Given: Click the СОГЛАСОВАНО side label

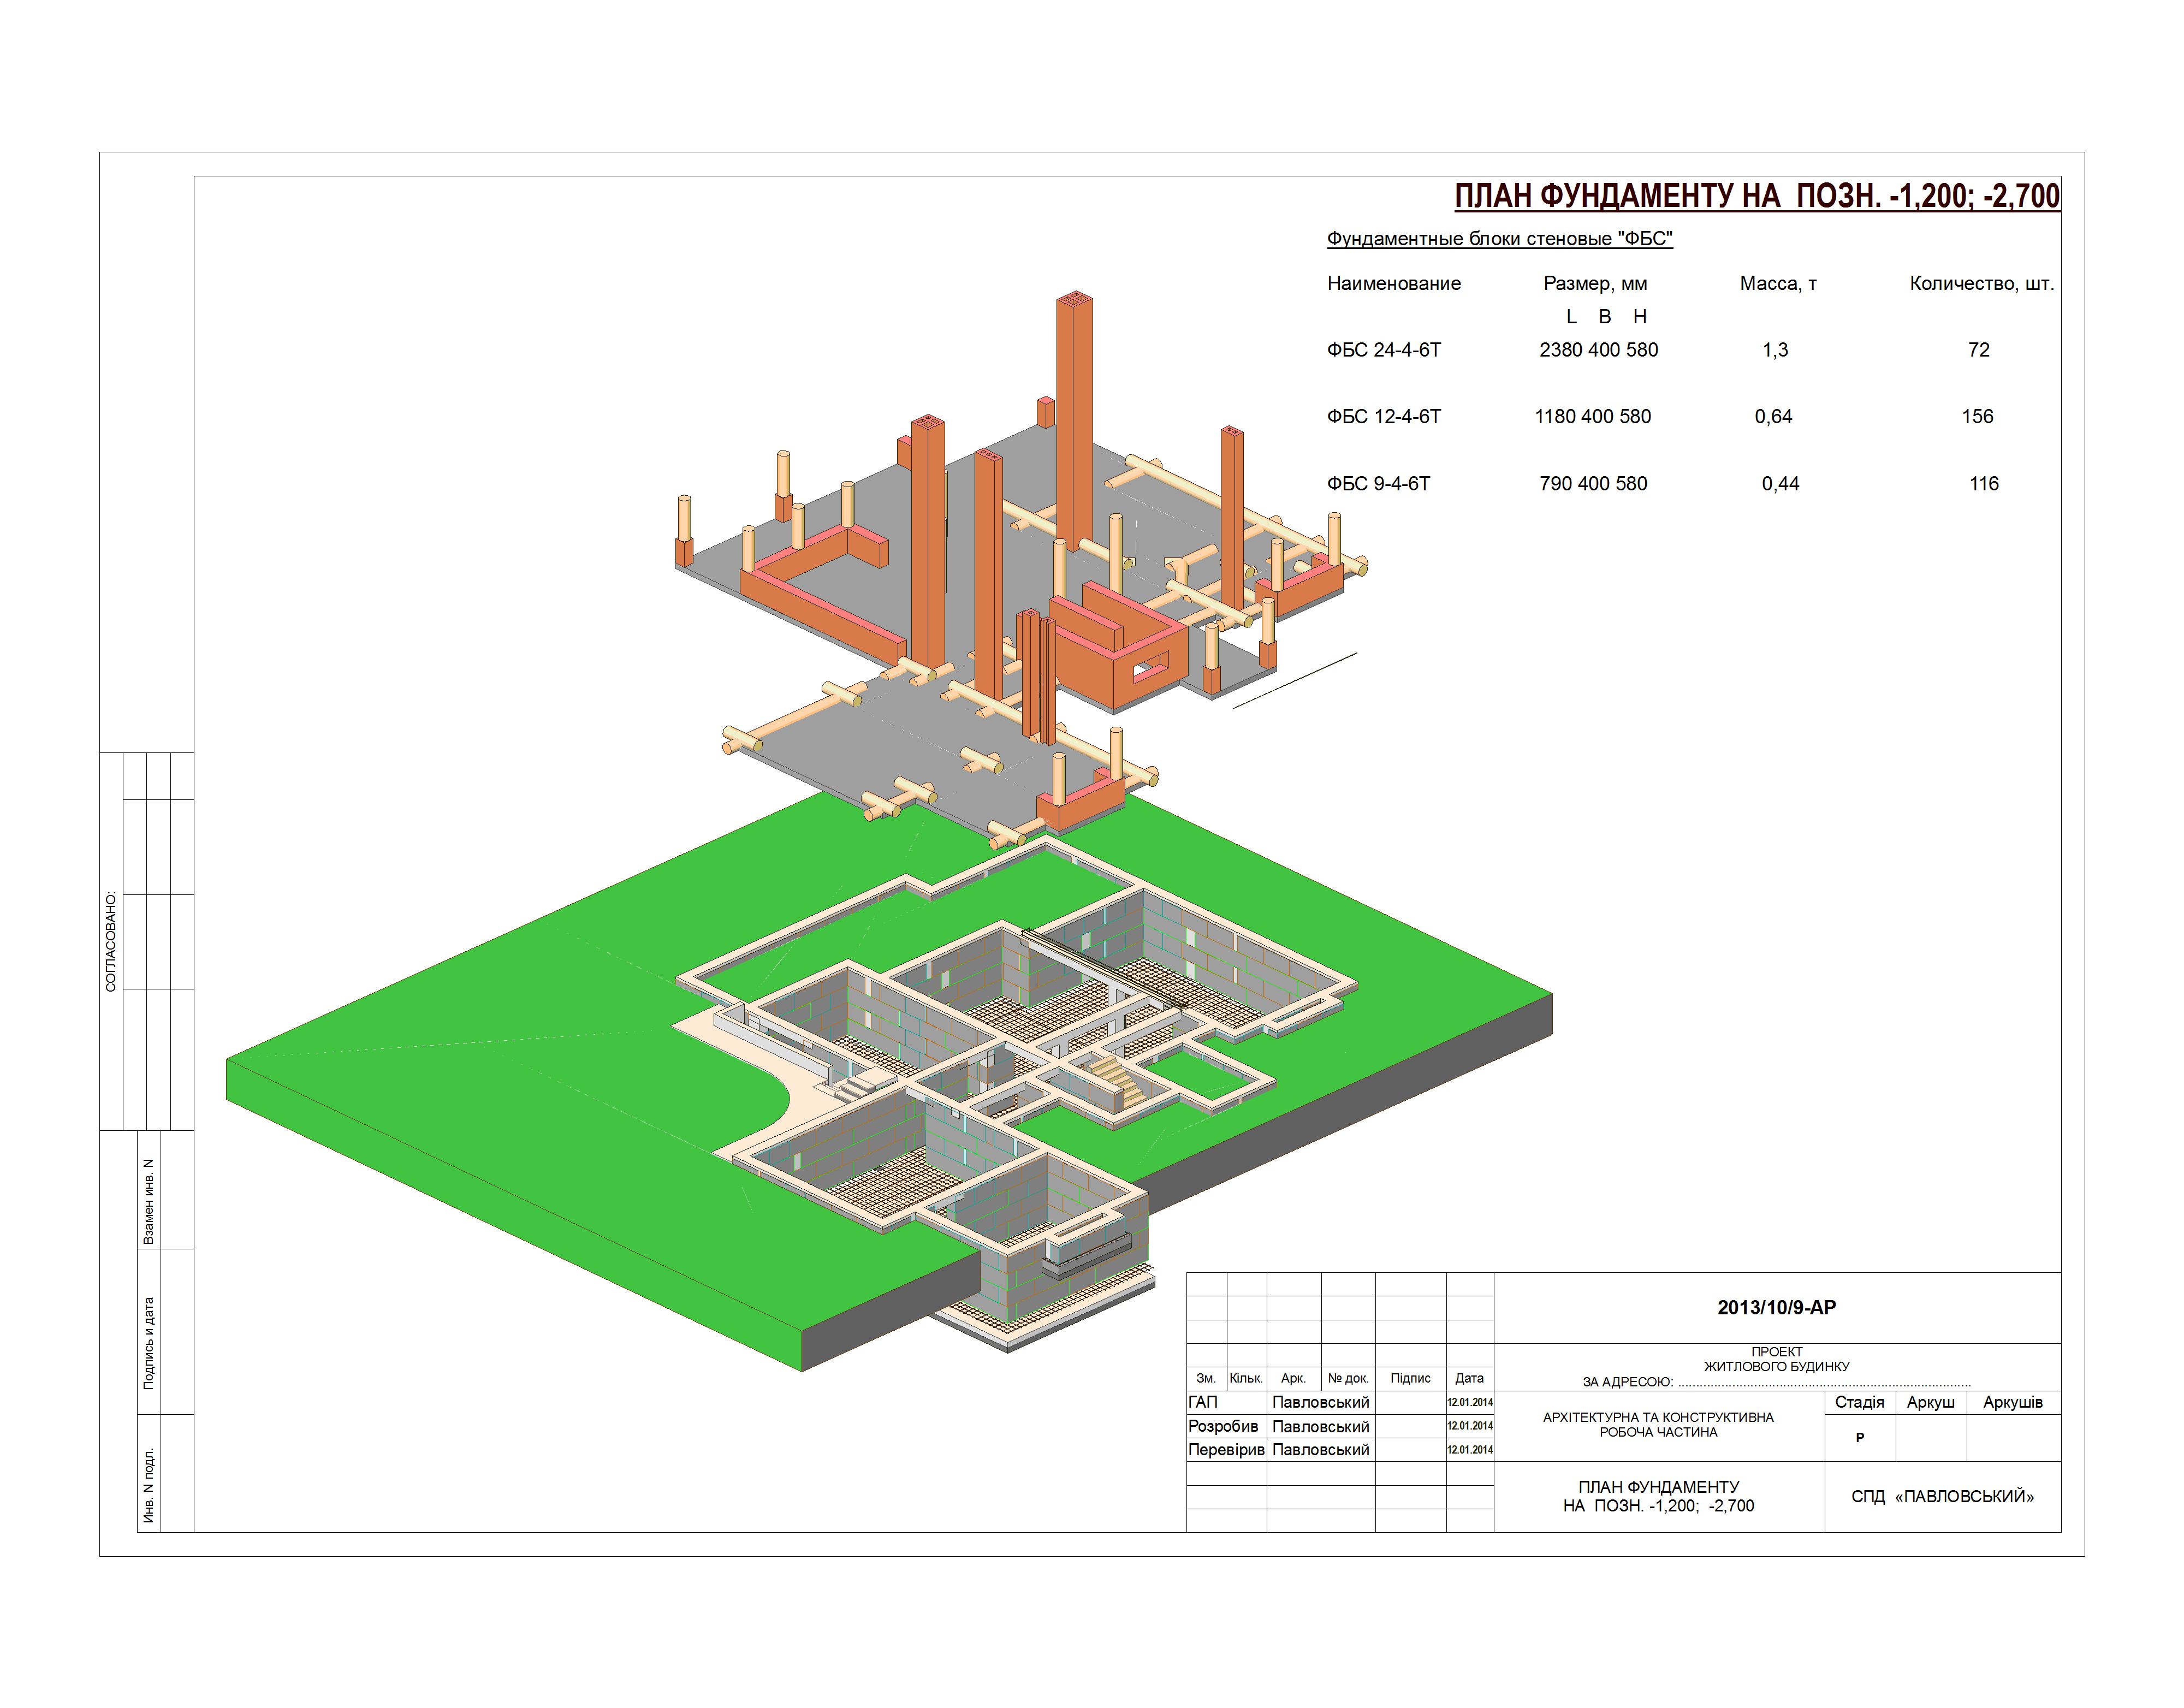Looking at the screenshot, I should point(111,942).
